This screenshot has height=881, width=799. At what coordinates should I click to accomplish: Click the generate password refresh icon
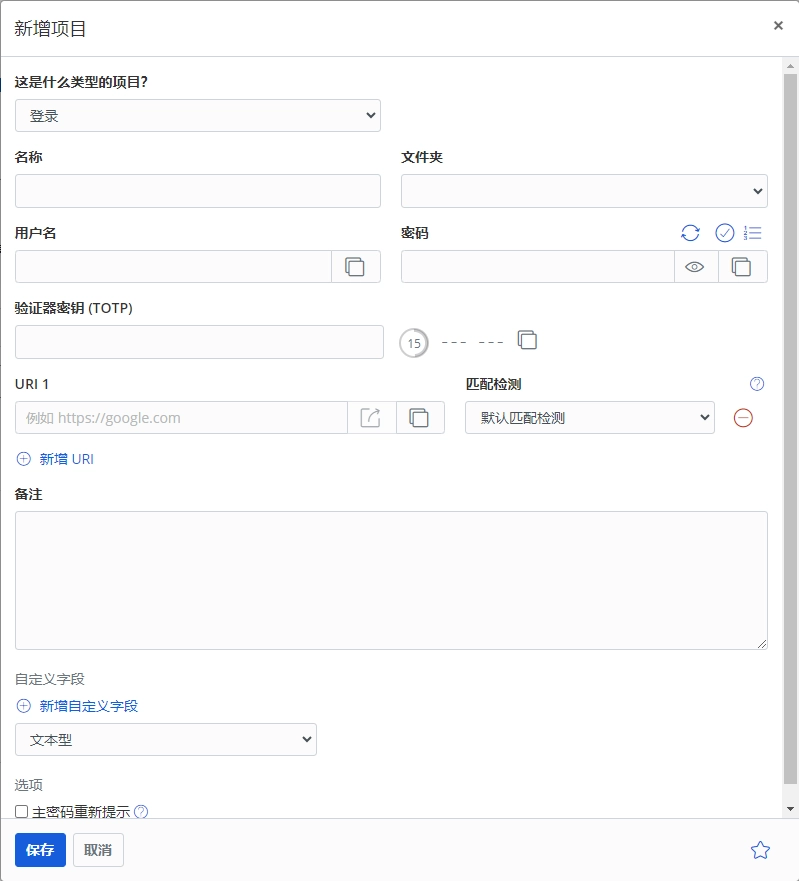[x=690, y=233]
